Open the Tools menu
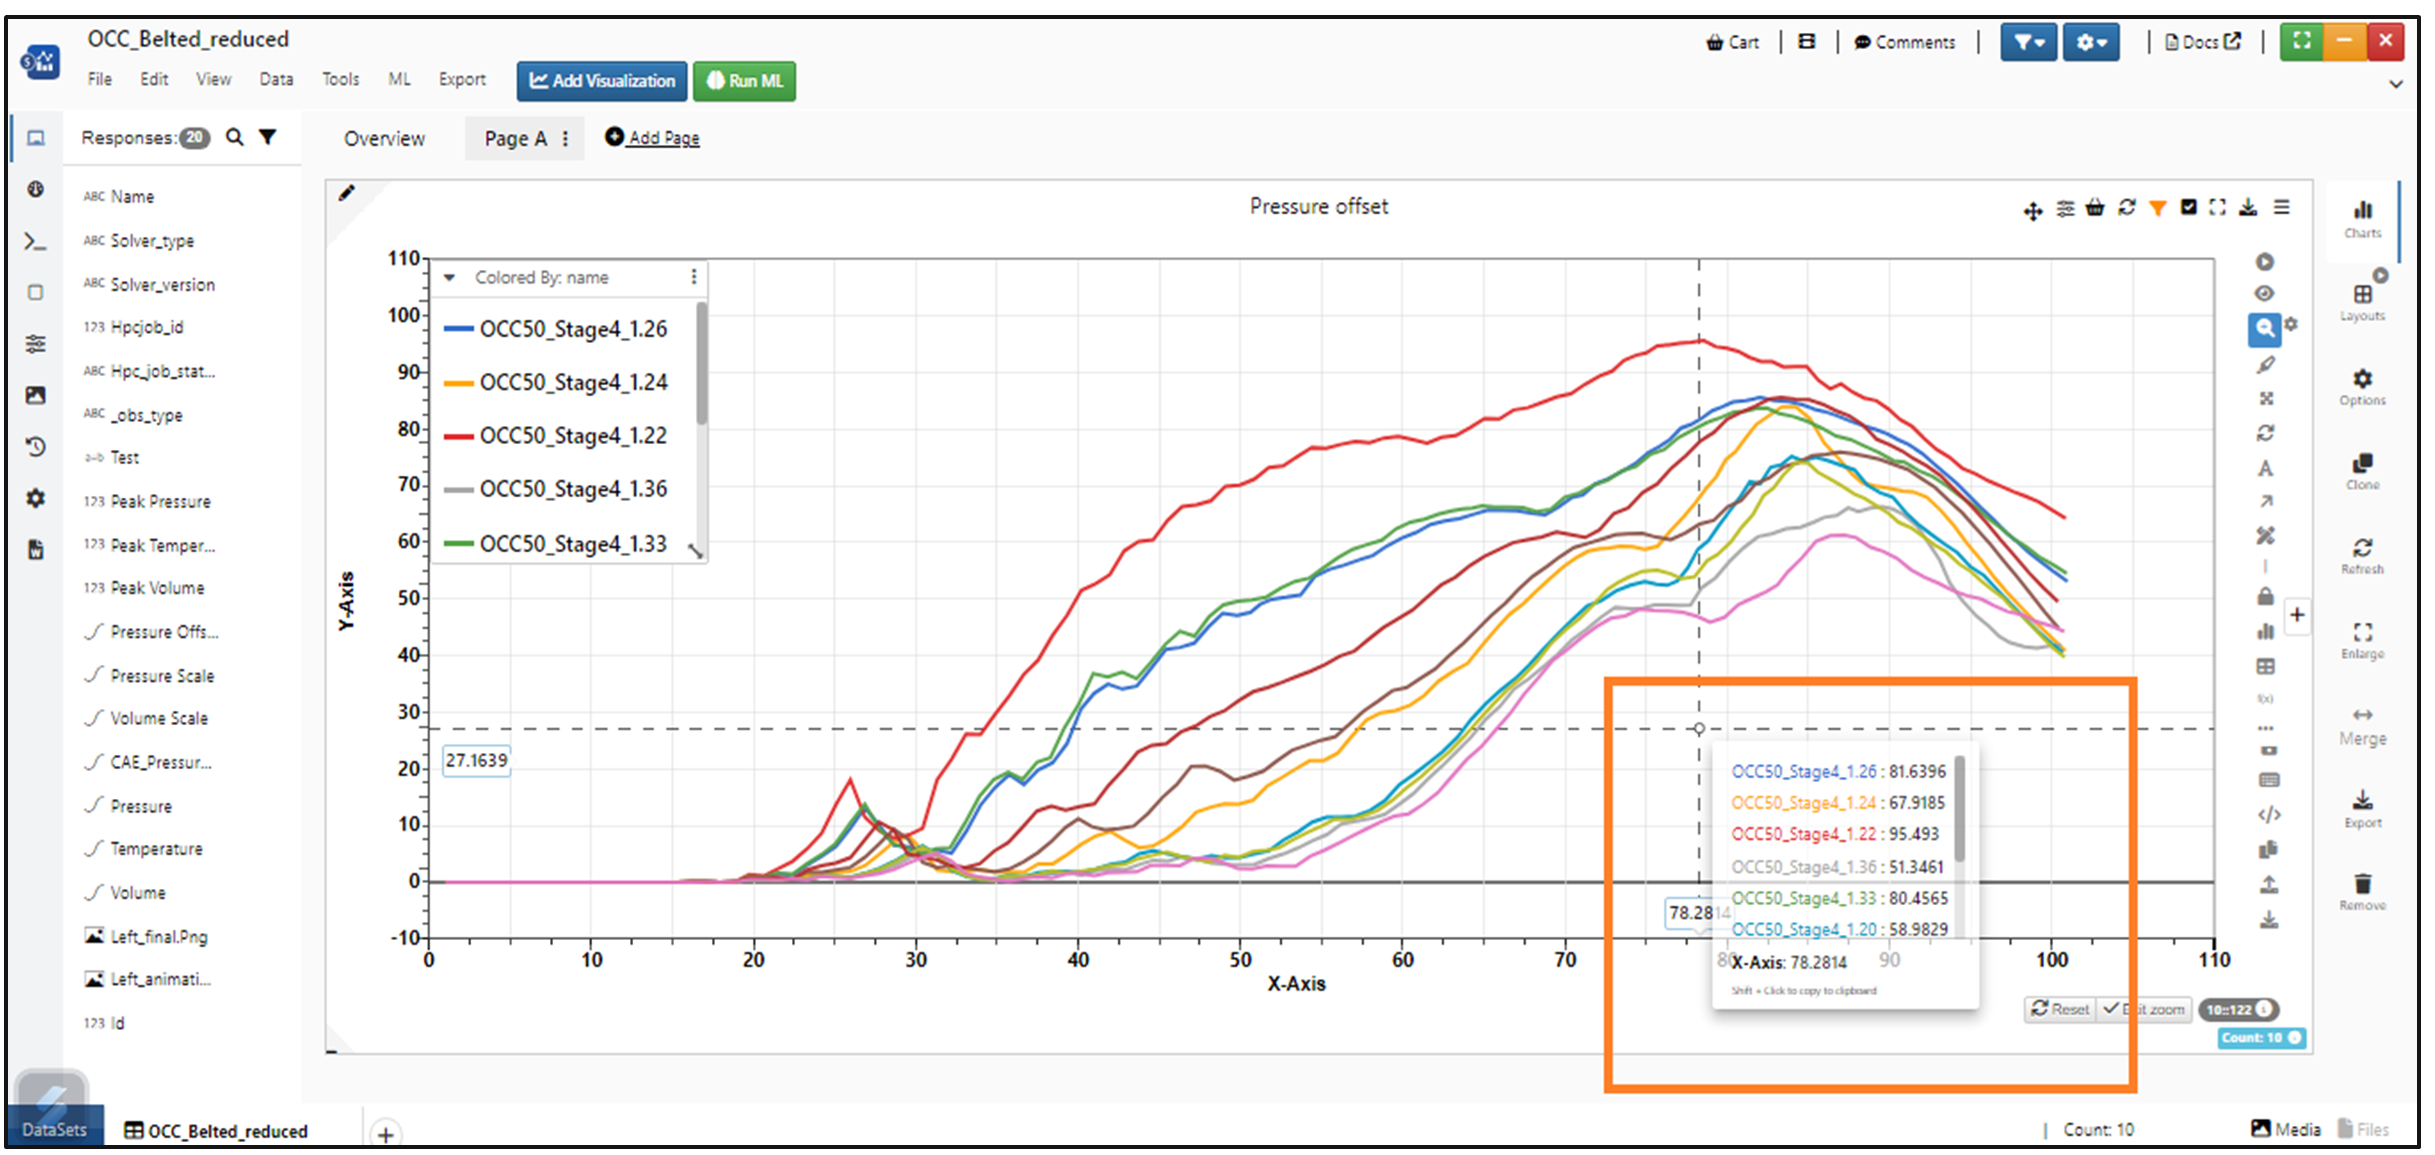This screenshot has width=2435, height=1155. (x=340, y=79)
